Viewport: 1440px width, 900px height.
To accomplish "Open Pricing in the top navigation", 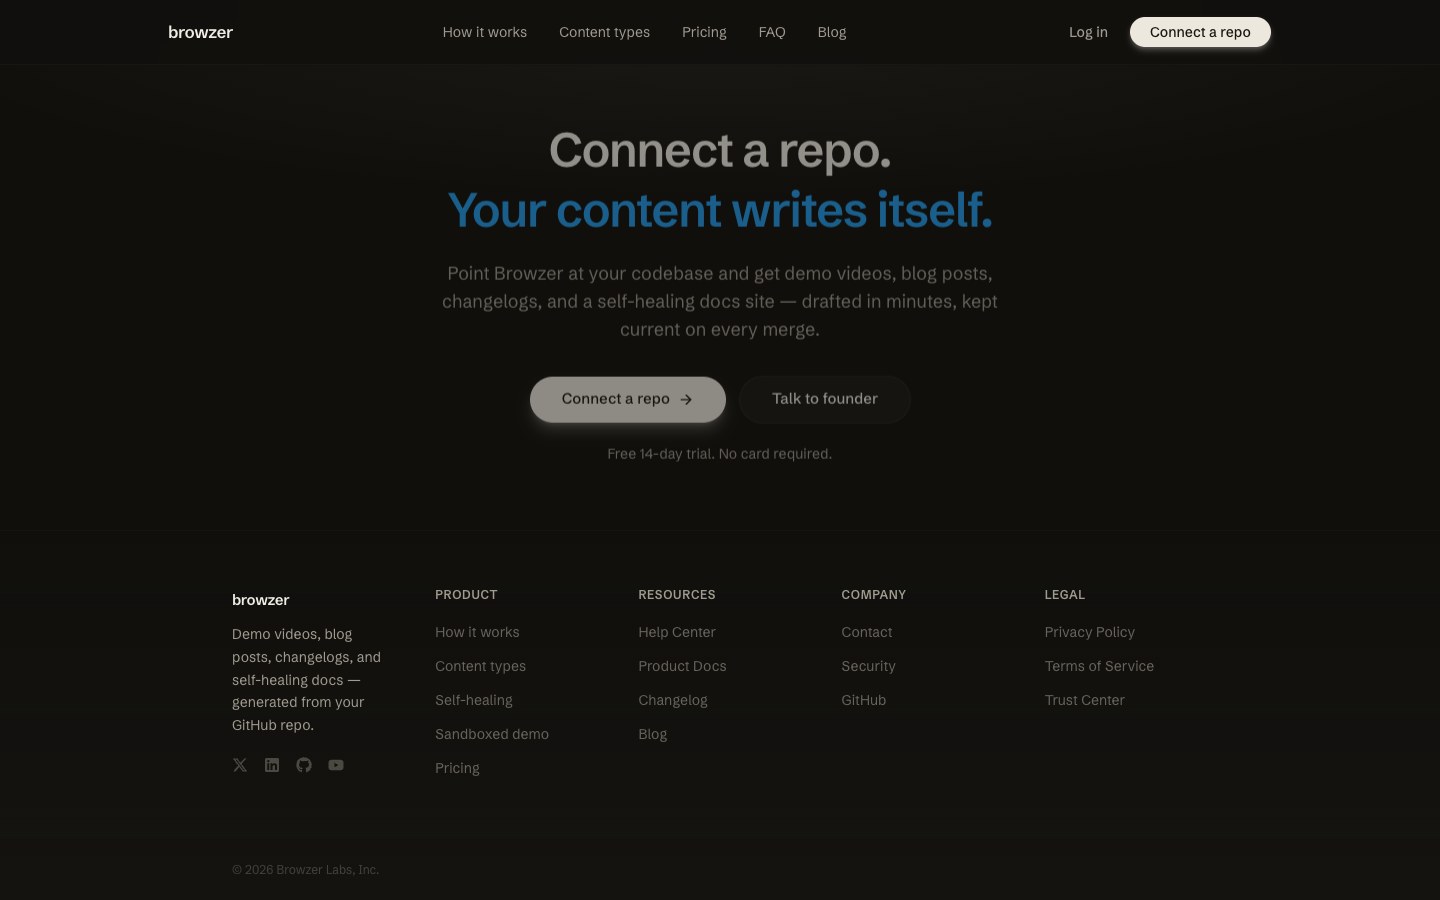I will [704, 32].
